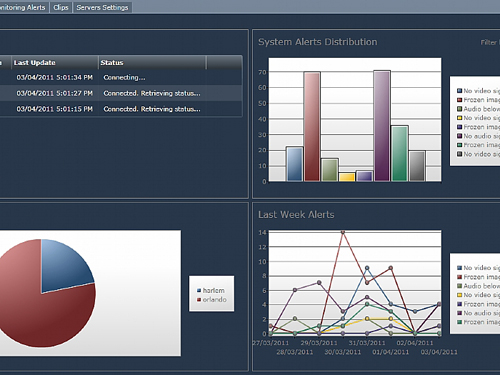
Task: Click the gray bar in the distribution chart
Action: 417,166
